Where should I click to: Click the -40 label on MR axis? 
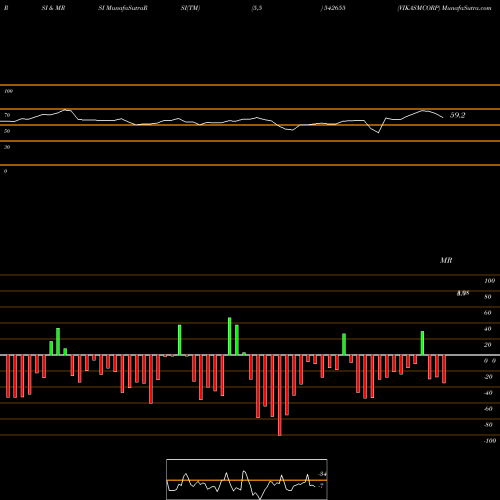pyautogui.click(x=488, y=393)
